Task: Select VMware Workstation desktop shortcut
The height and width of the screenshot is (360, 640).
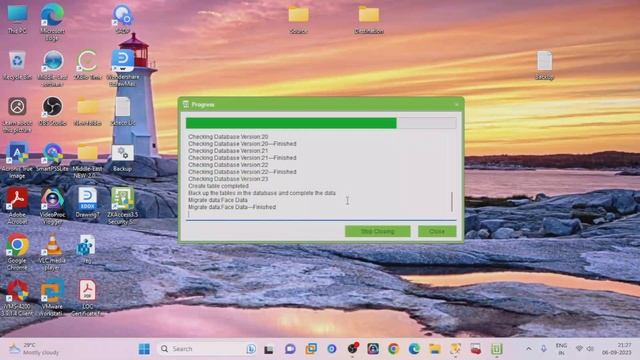Action: pyautogui.click(x=52, y=298)
